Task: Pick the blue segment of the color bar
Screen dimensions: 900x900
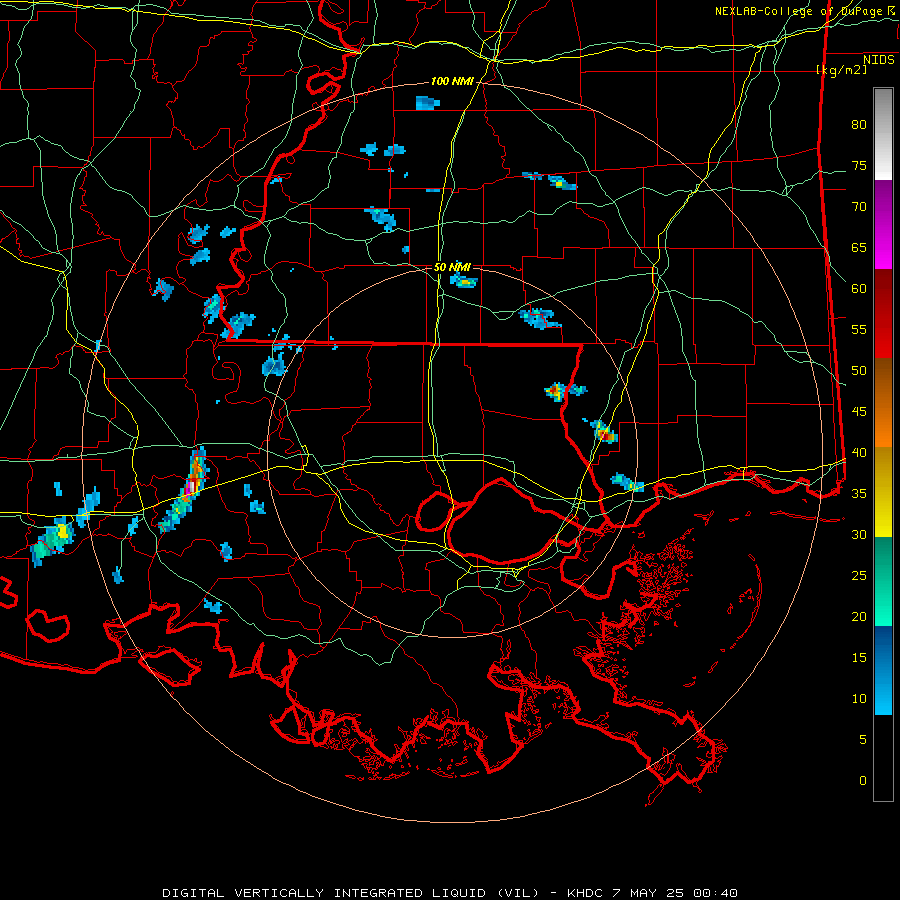Action: [883, 670]
